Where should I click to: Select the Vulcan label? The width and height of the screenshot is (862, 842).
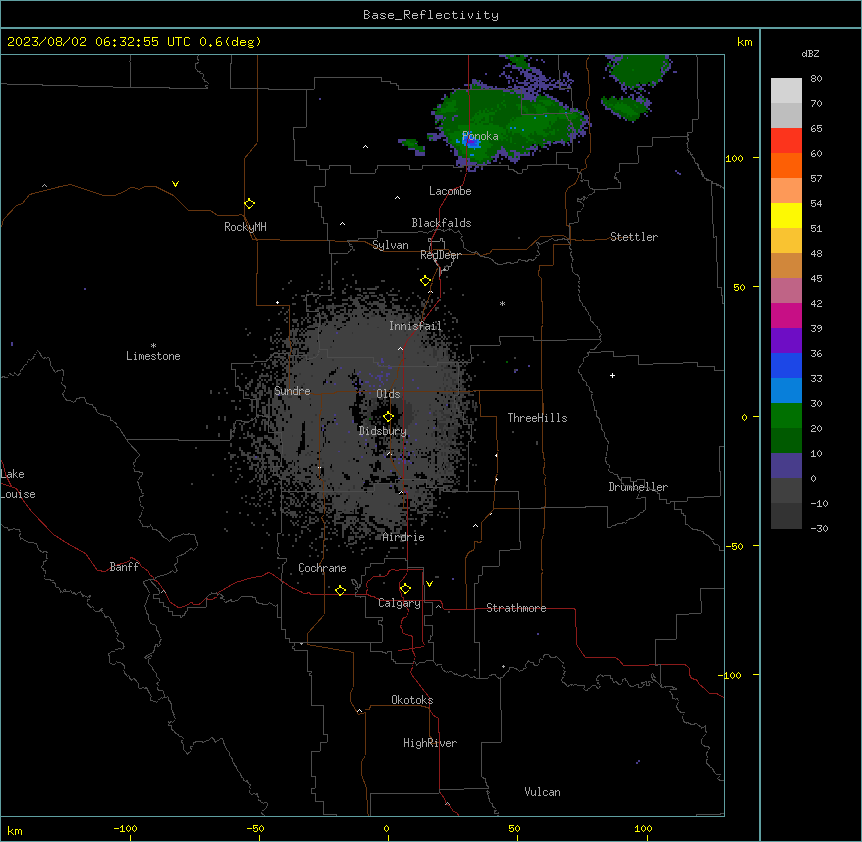[x=543, y=792]
